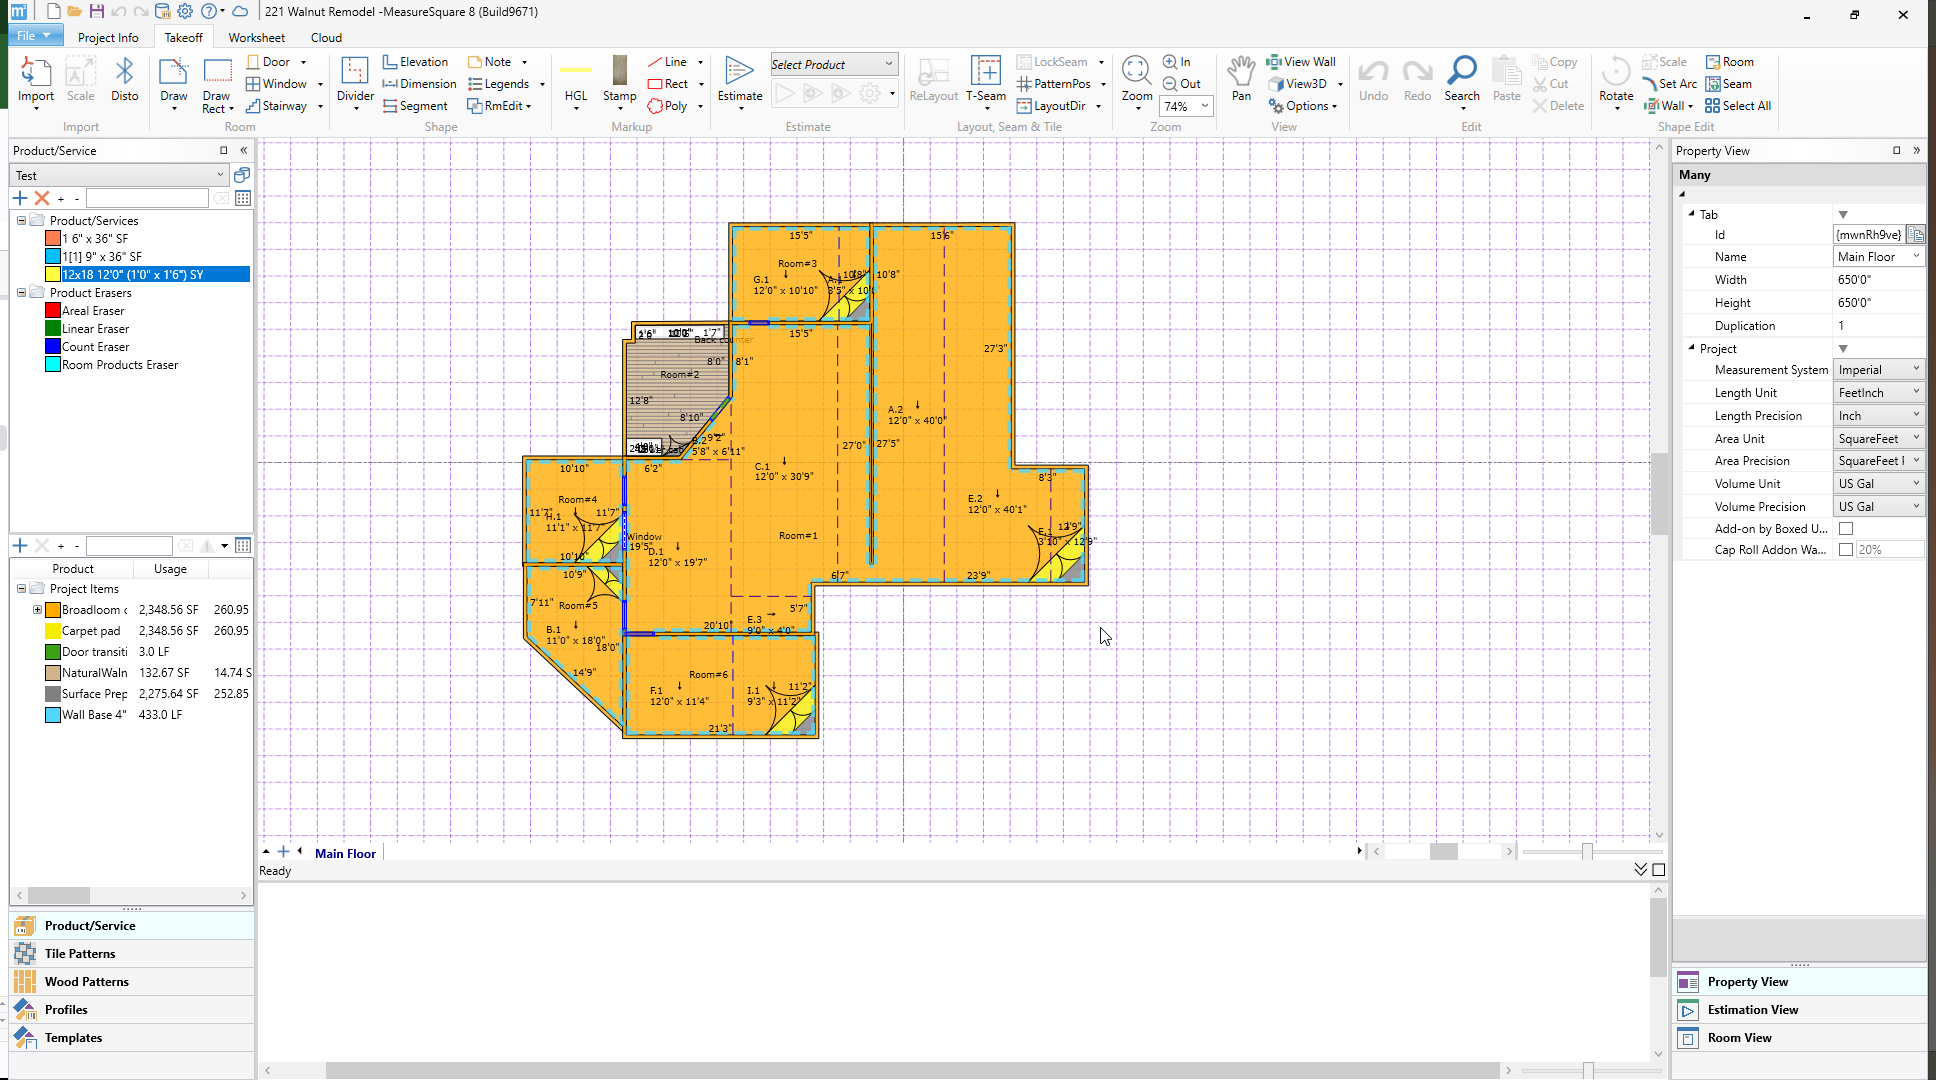Click the Divider tool icon
This screenshot has width=1936, height=1080.
point(354,73)
